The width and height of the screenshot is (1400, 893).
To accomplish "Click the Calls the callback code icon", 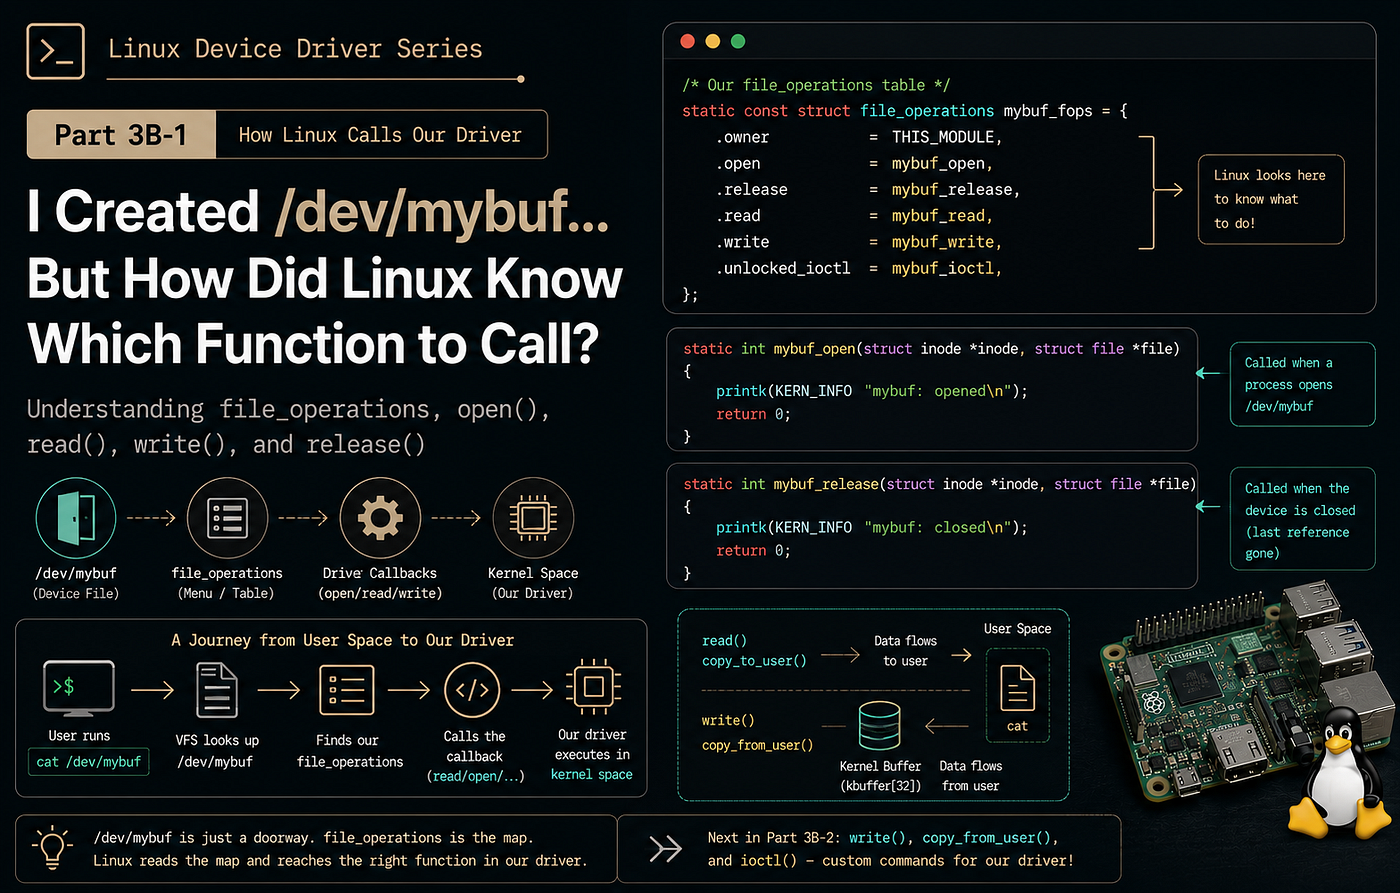I will click(x=471, y=690).
